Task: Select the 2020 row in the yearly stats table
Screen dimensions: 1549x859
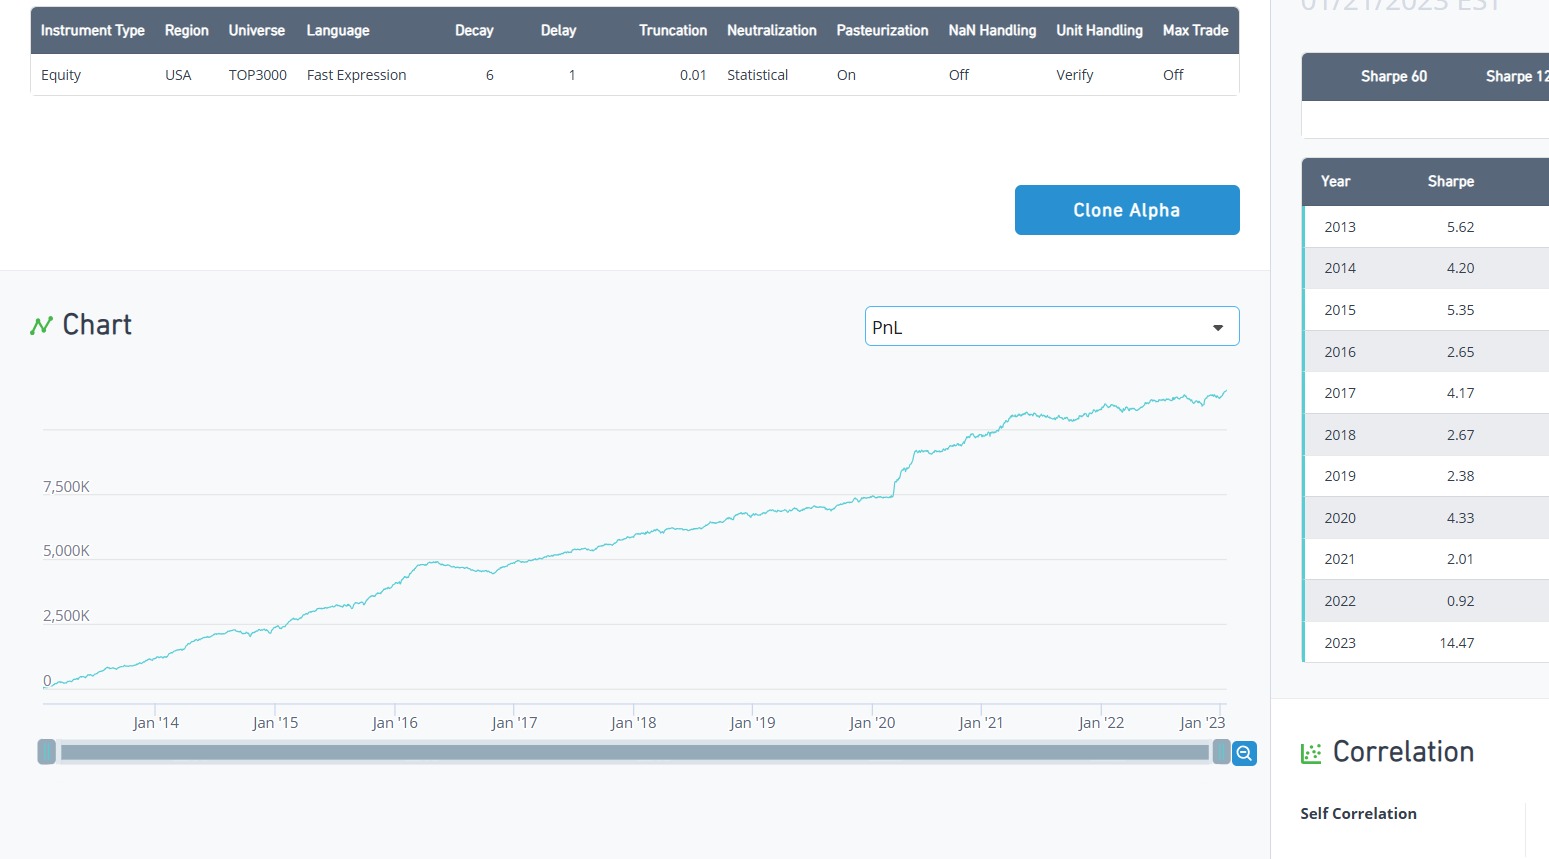Action: [x=1425, y=518]
